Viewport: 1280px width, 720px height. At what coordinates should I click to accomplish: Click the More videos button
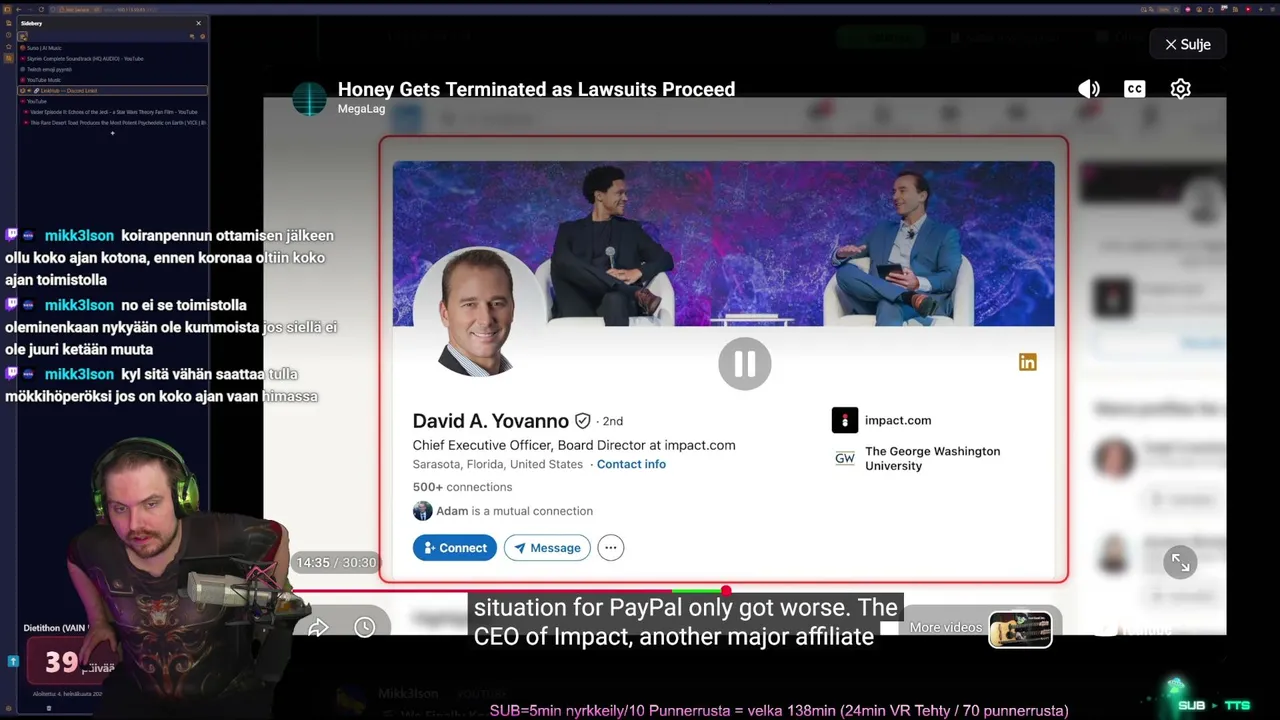click(945, 628)
